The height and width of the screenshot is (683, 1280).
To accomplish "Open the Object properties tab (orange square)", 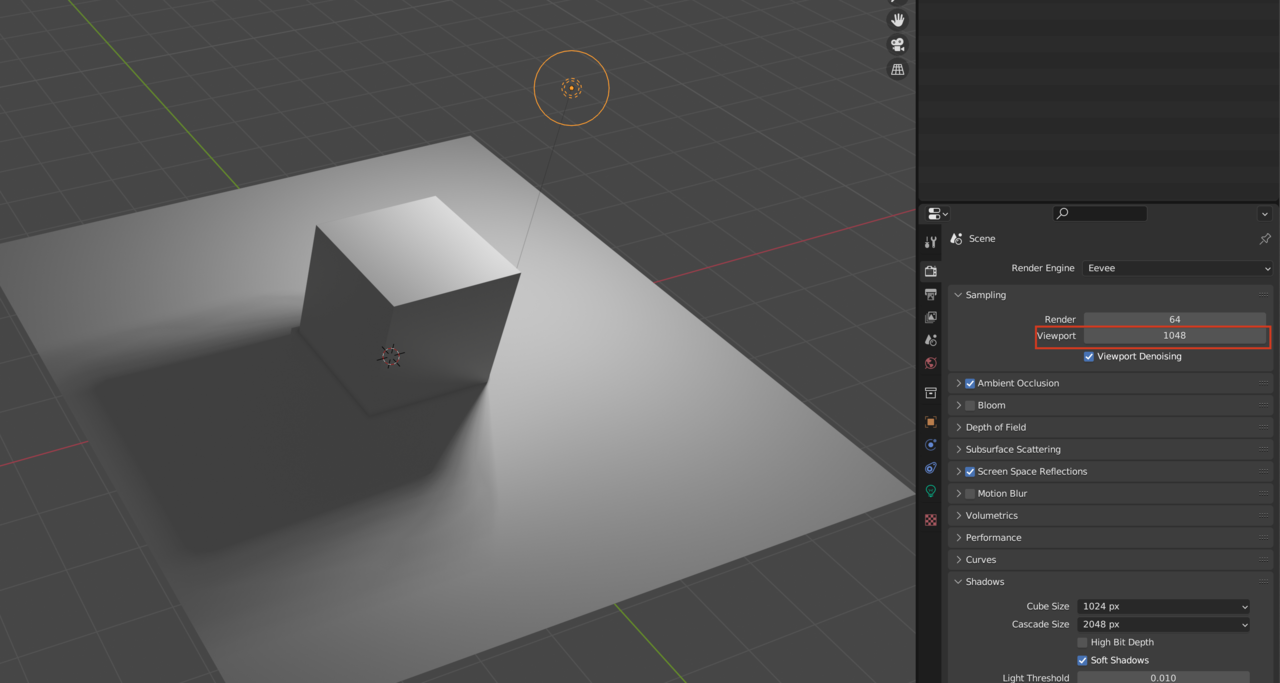I will 931,422.
